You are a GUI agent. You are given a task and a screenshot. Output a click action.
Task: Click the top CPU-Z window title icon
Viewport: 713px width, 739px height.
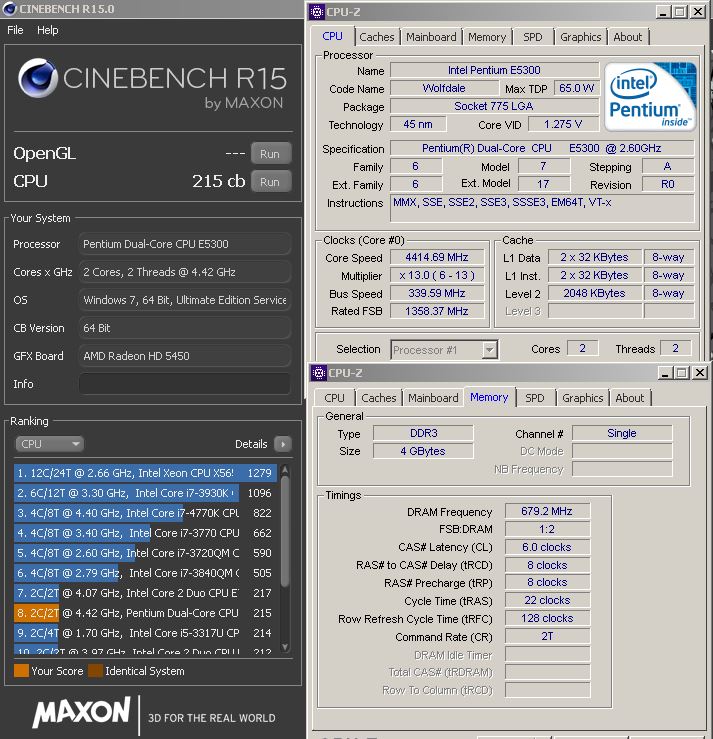tap(317, 12)
